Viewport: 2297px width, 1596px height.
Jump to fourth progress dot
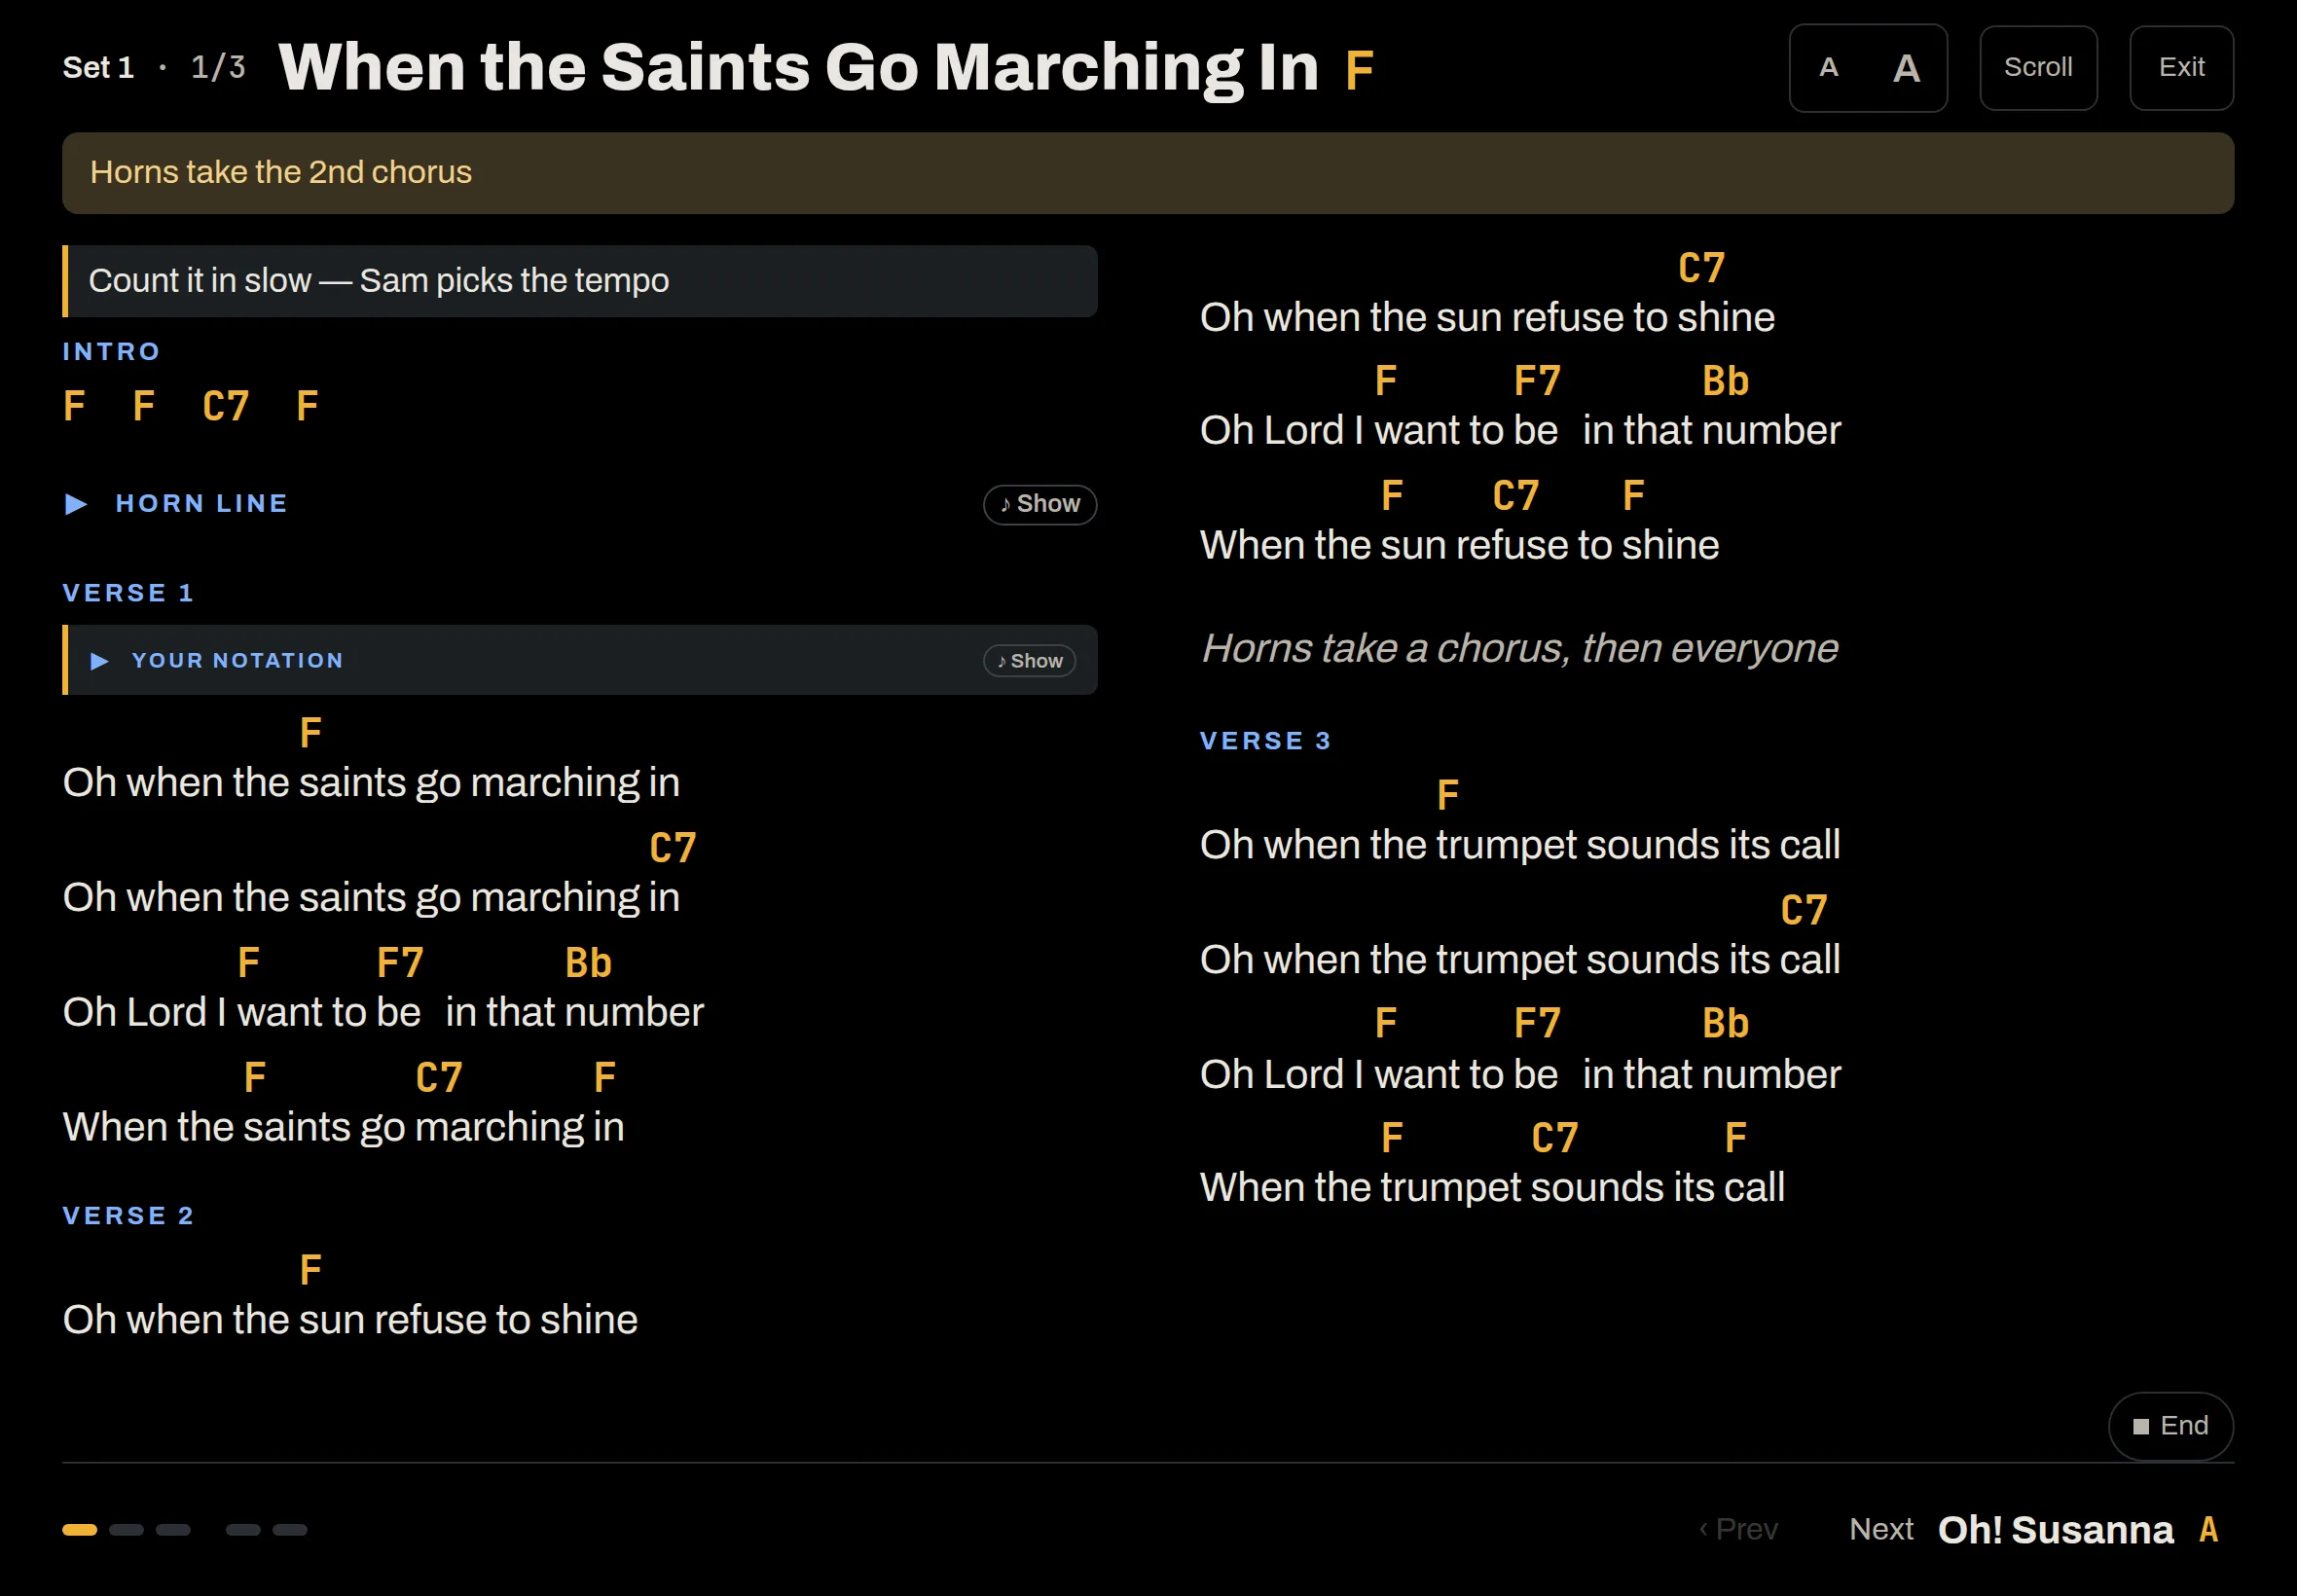[243, 1530]
